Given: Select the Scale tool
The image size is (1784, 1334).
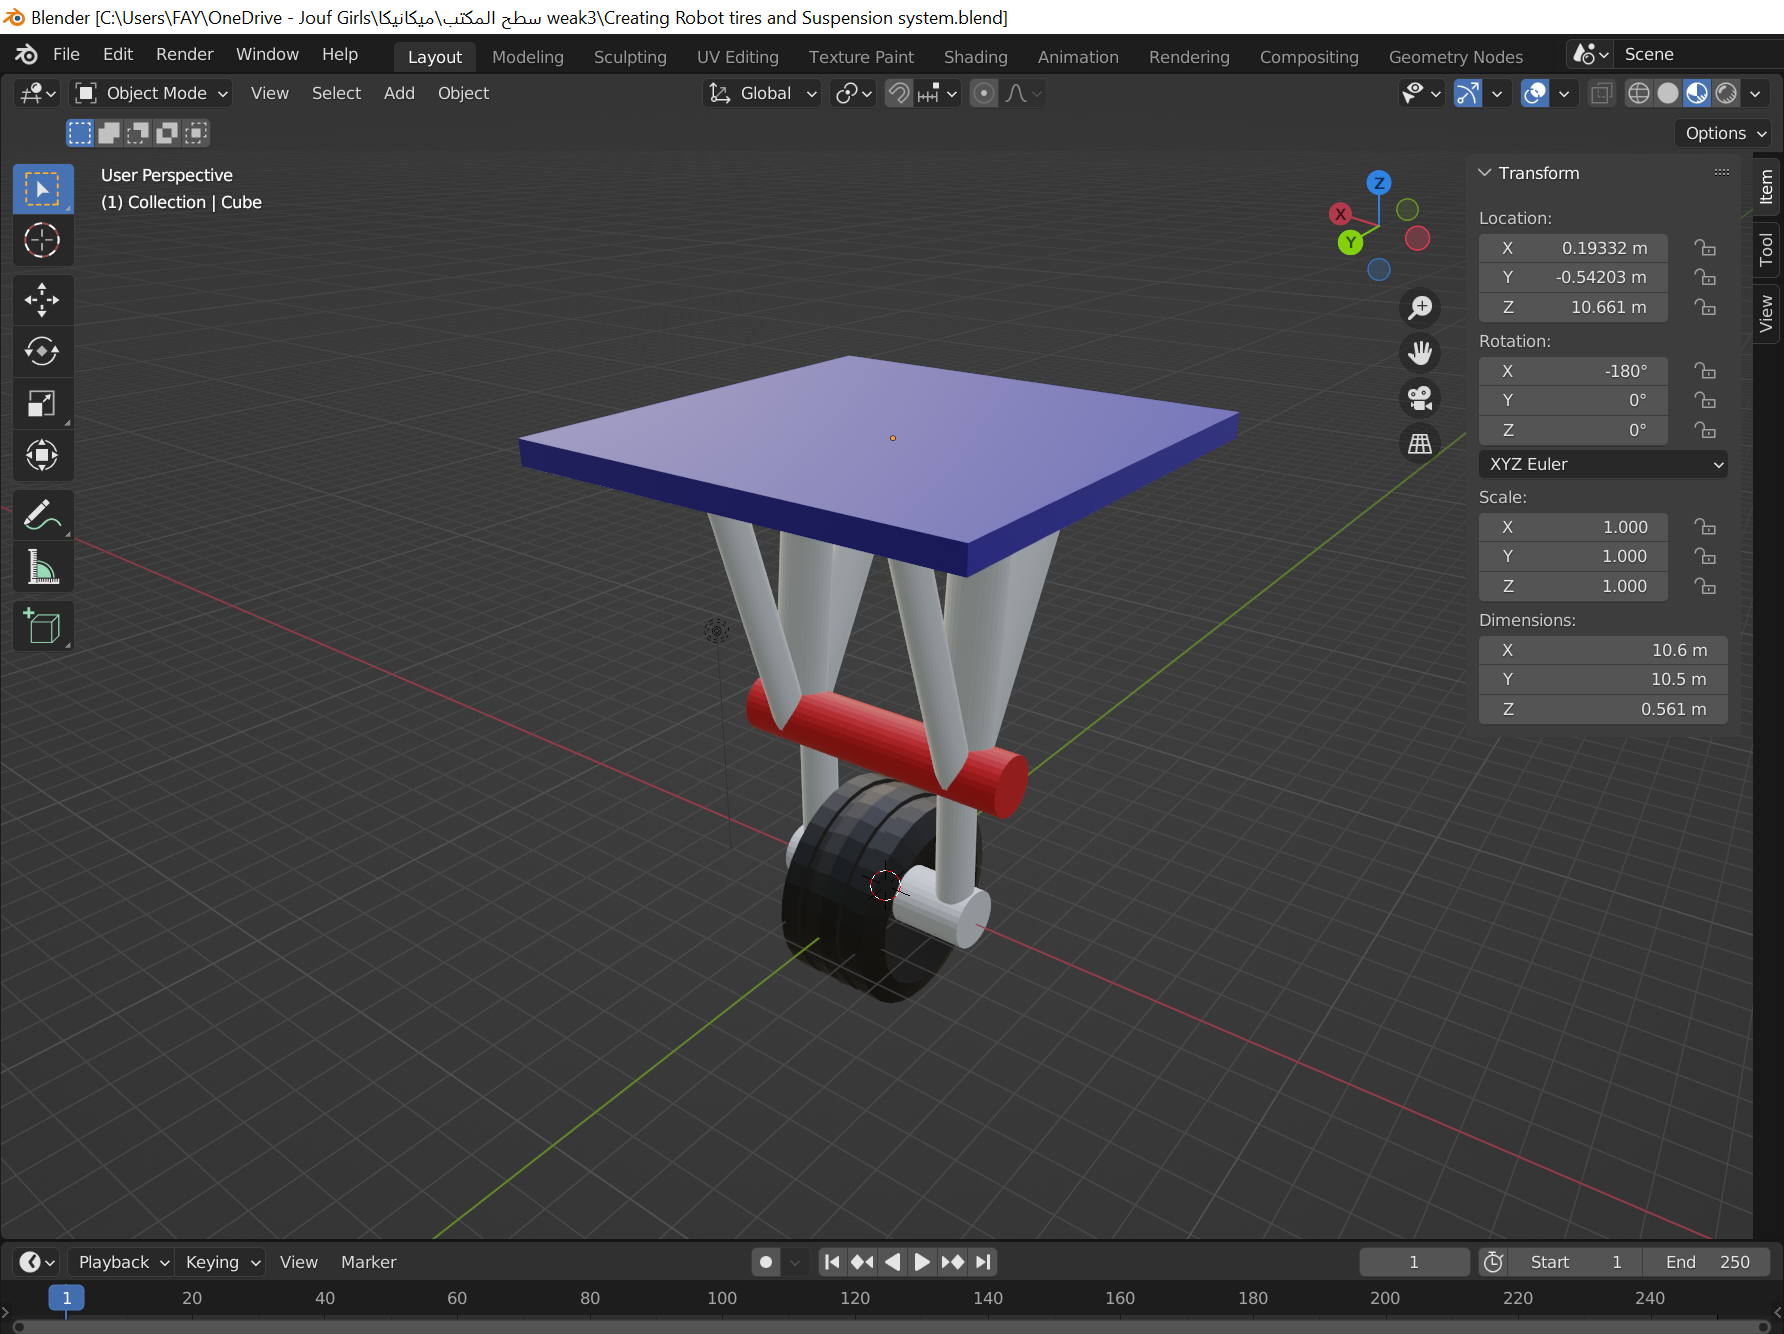Looking at the screenshot, I should pyautogui.click(x=42, y=403).
